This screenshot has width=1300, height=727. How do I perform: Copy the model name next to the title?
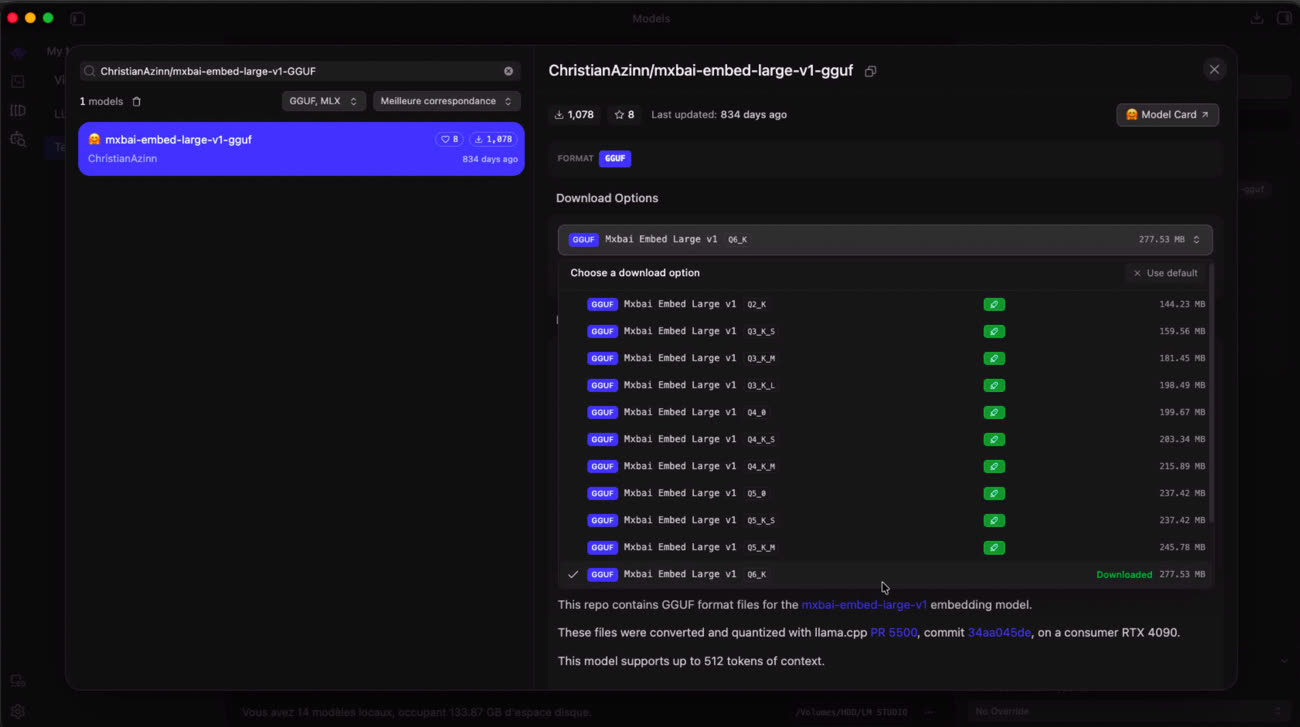click(x=870, y=71)
